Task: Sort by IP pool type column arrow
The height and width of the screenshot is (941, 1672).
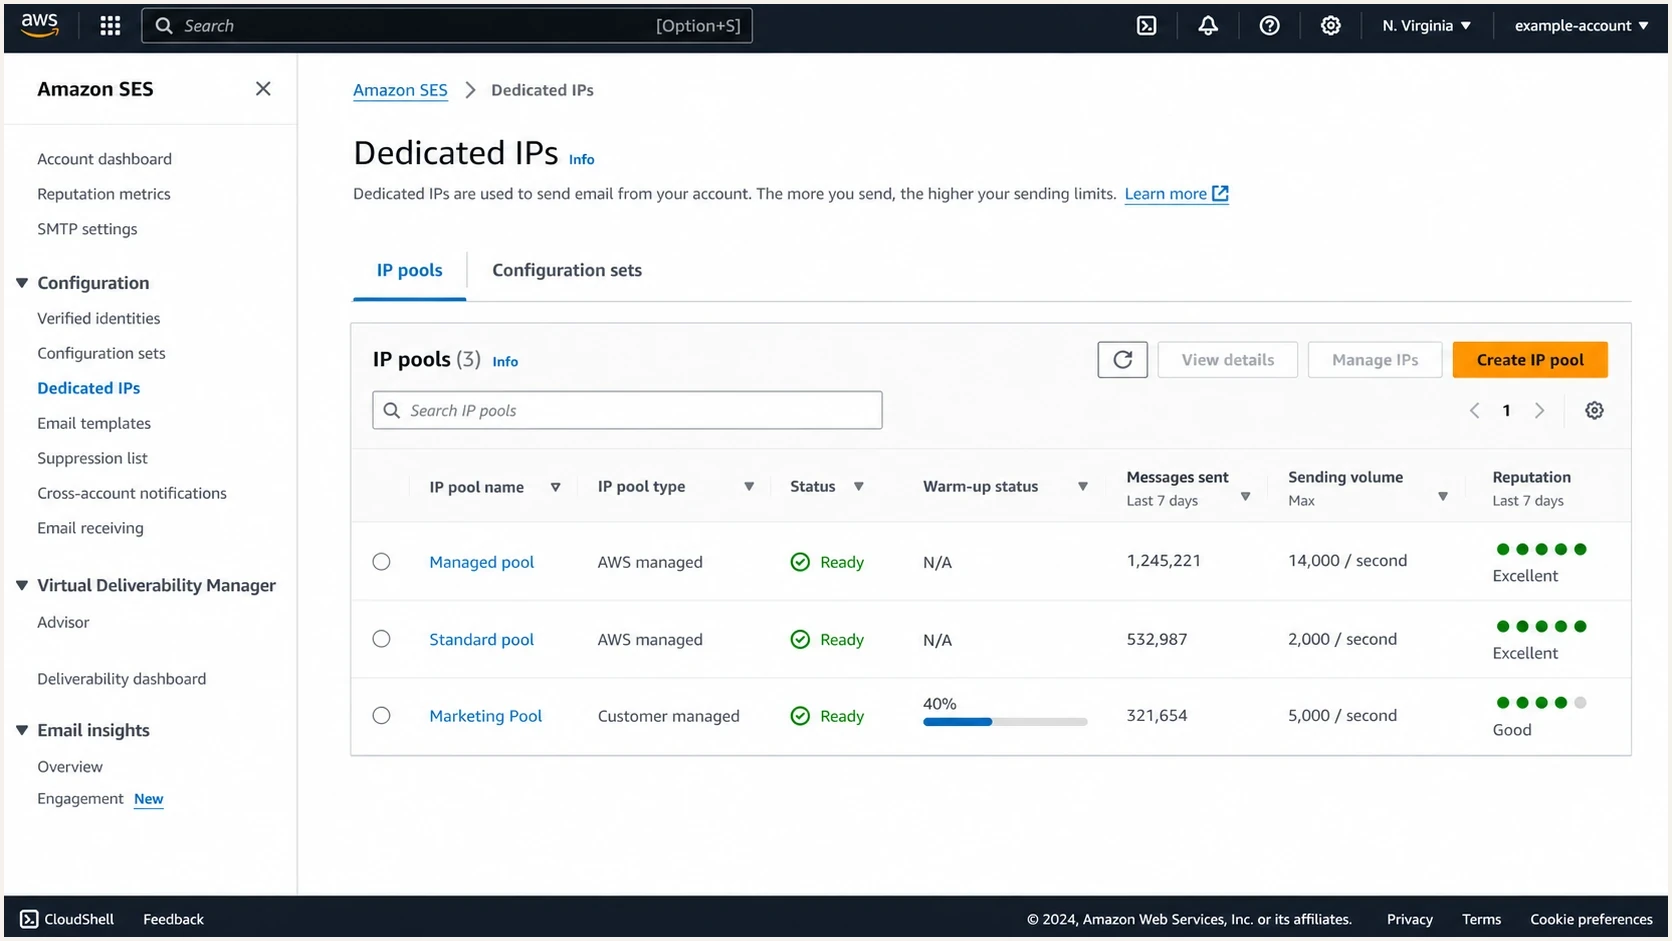Action: (748, 487)
